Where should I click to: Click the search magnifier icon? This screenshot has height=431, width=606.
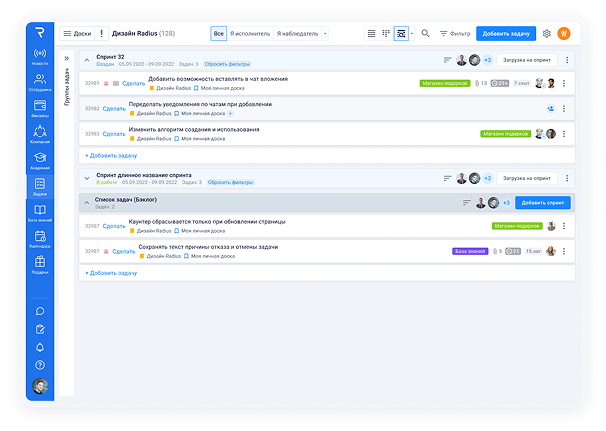426,33
